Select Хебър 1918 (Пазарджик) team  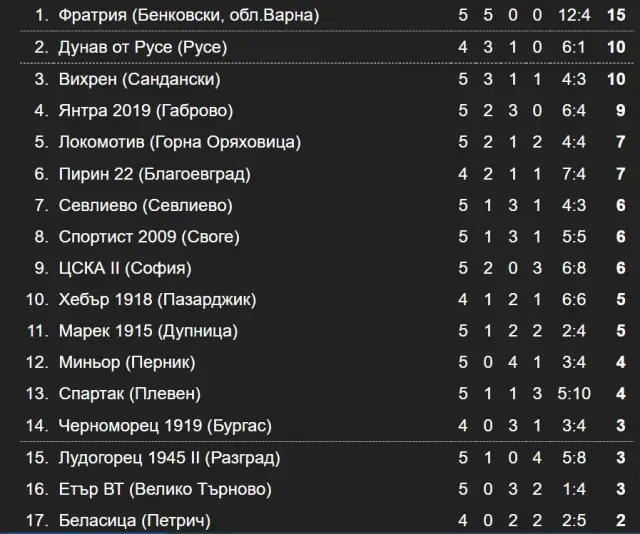[158, 300]
